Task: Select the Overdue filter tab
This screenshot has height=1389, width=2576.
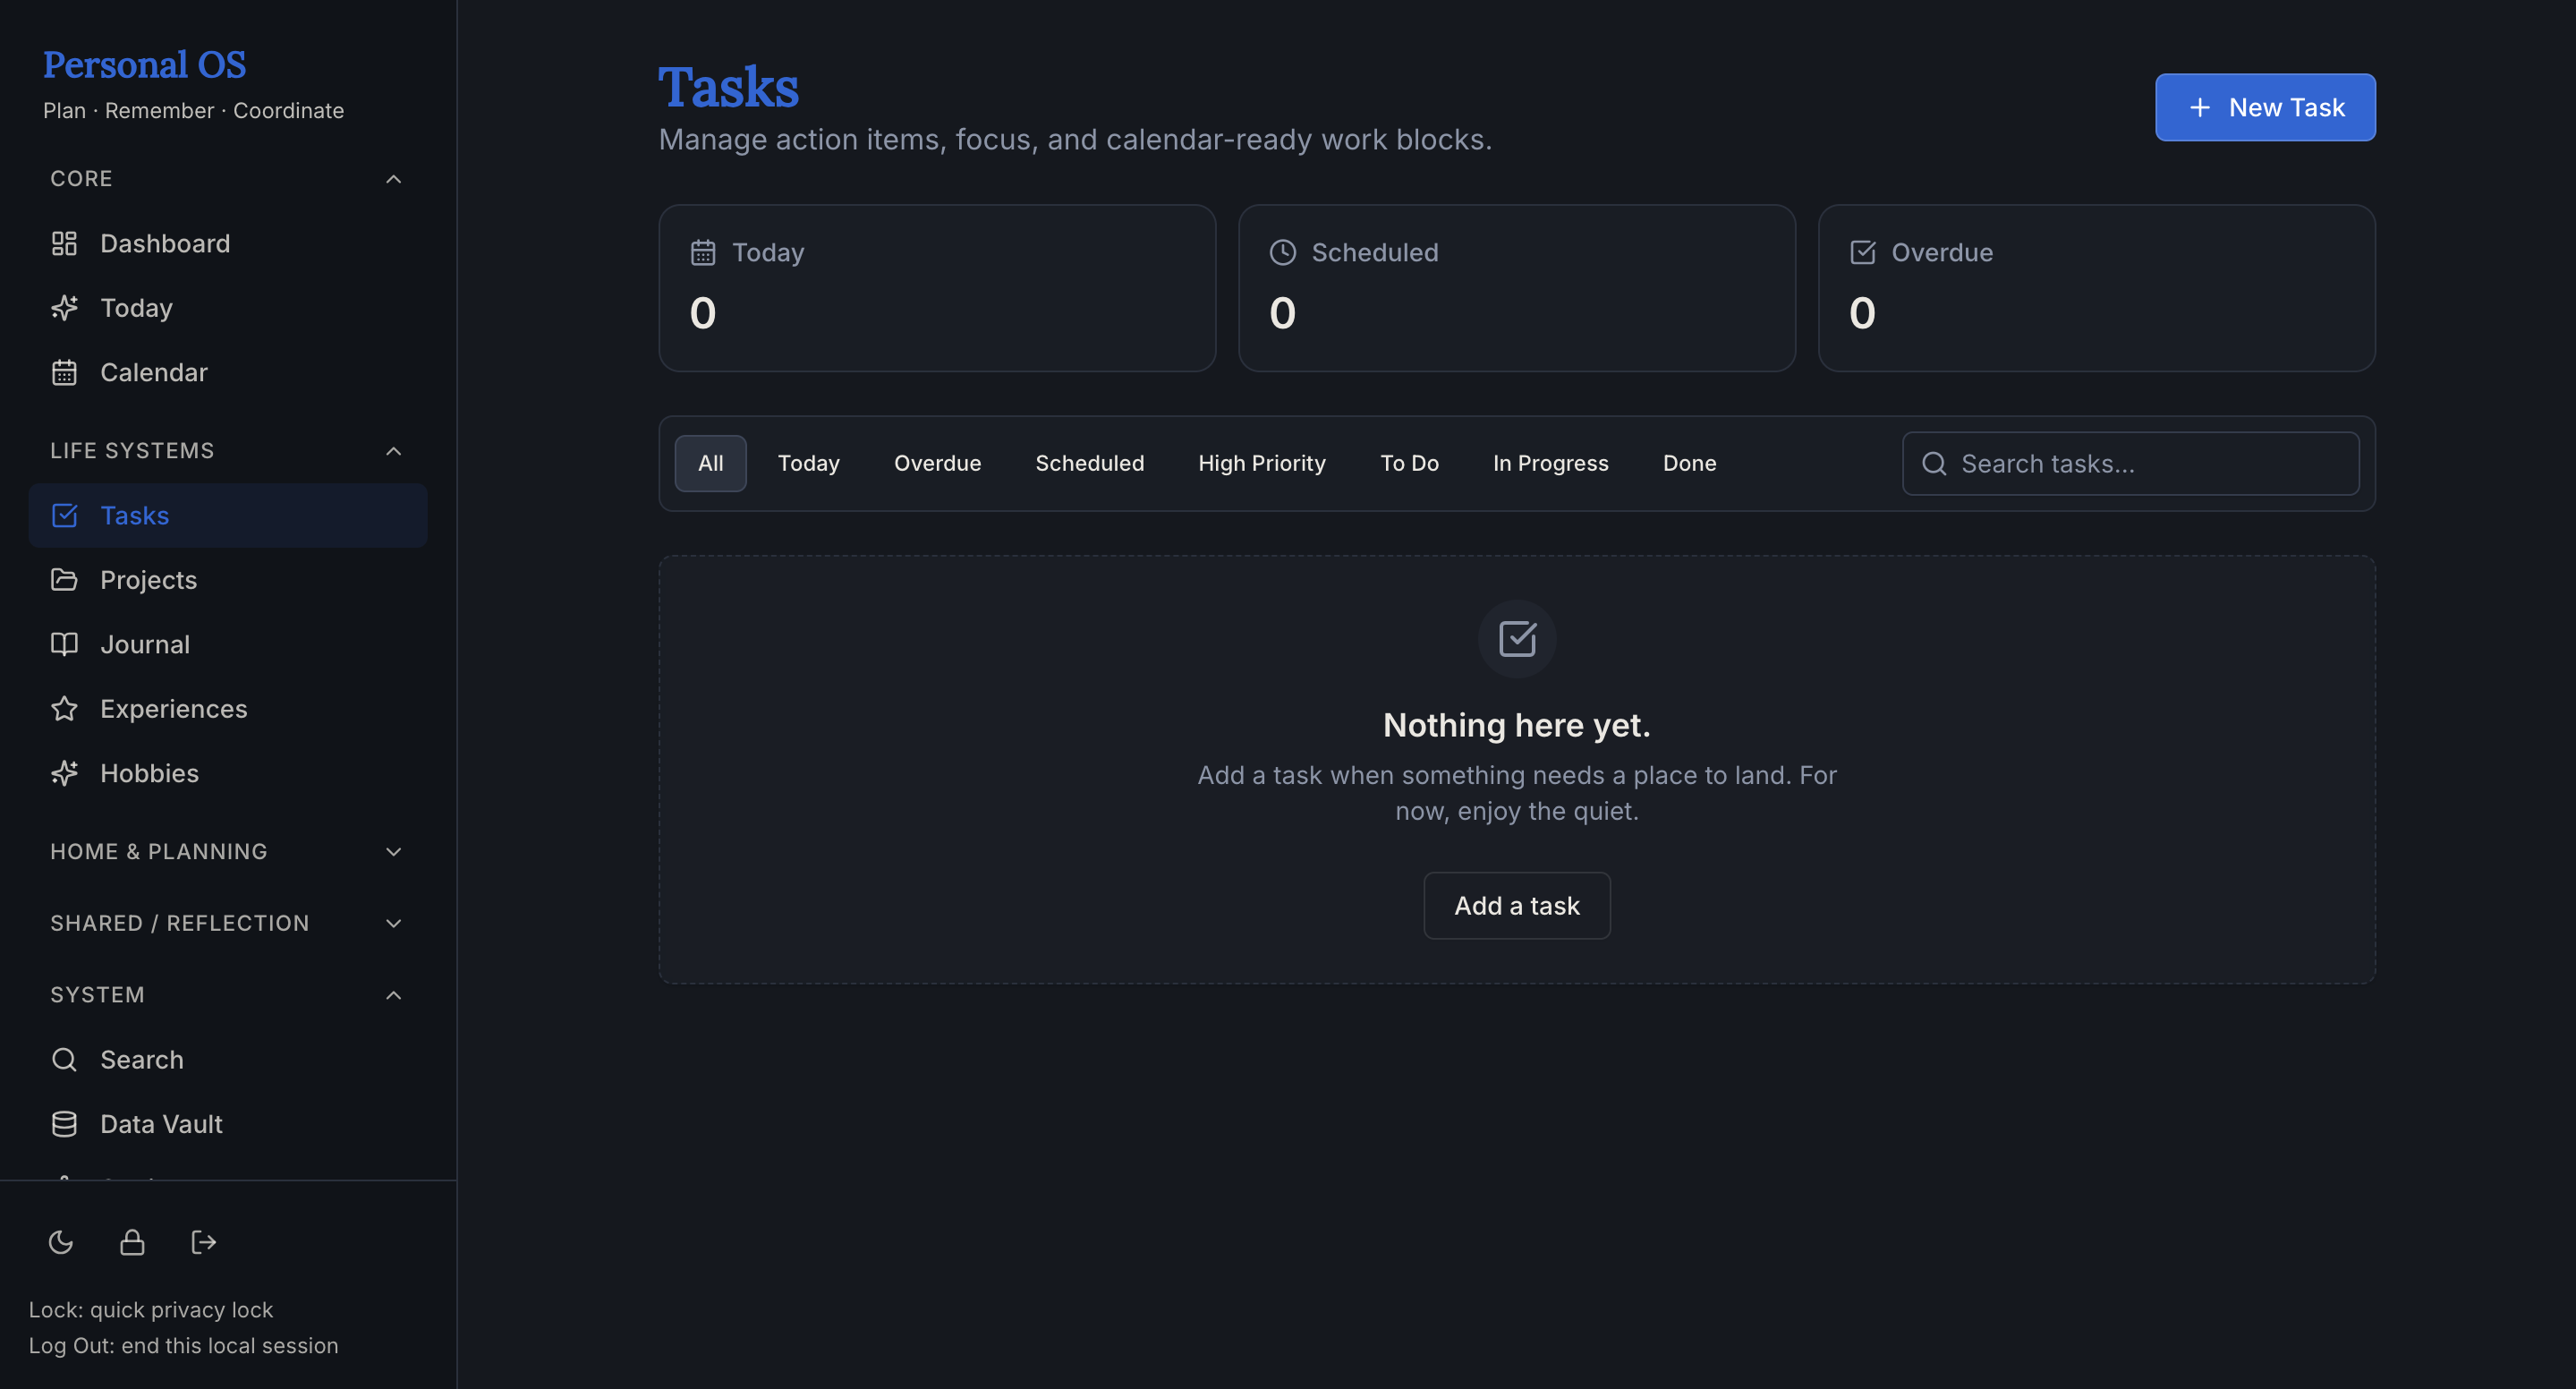Action: [x=937, y=463]
